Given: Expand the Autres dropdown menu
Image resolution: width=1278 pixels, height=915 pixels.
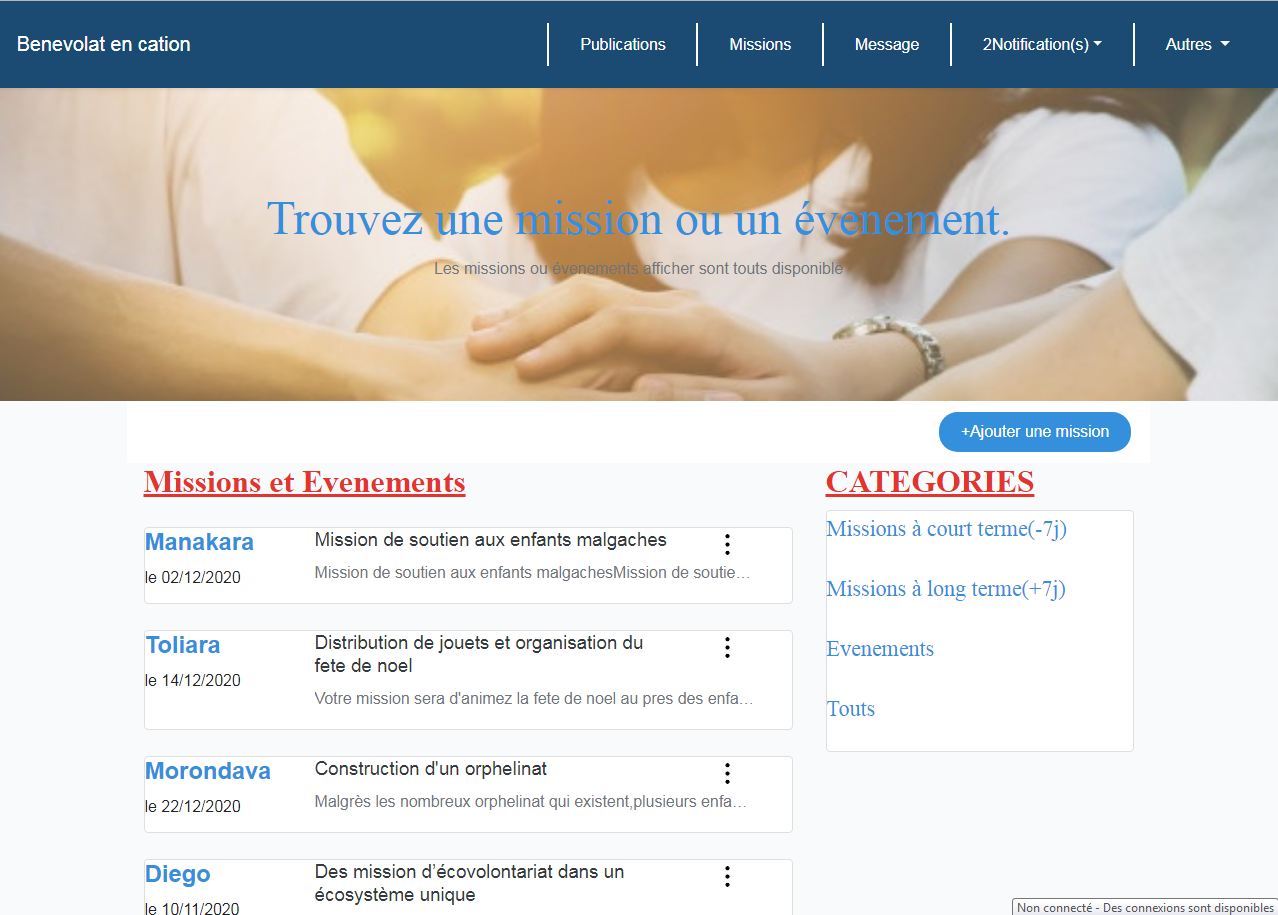Looking at the screenshot, I should pos(1197,44).
